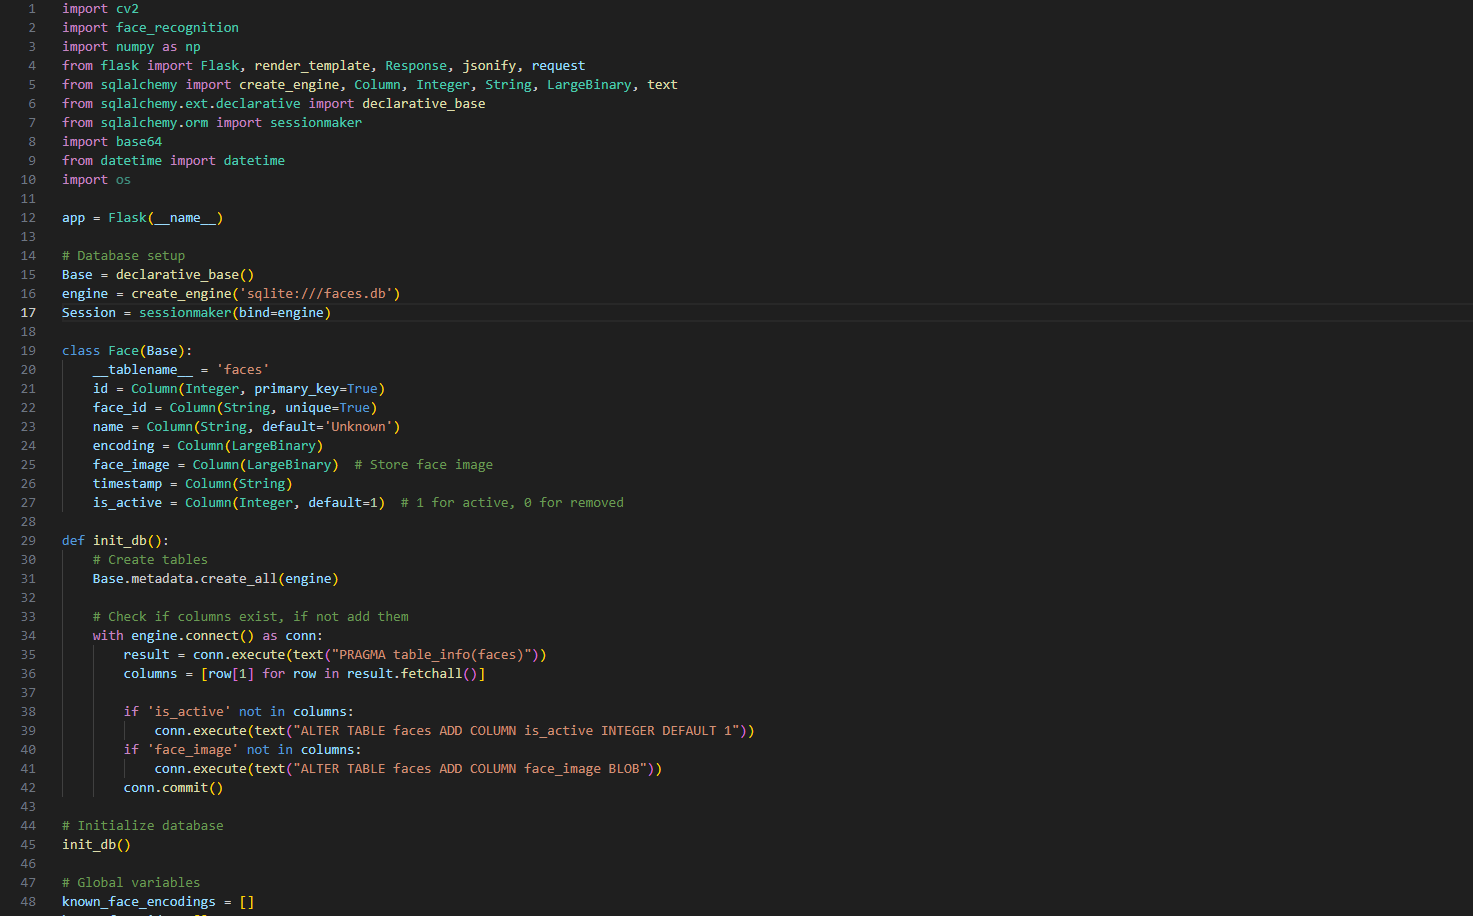This screenshot has width=1473, height=916.
Task: Click the '# Global variables' comment
Action: [x=130, y=883]
